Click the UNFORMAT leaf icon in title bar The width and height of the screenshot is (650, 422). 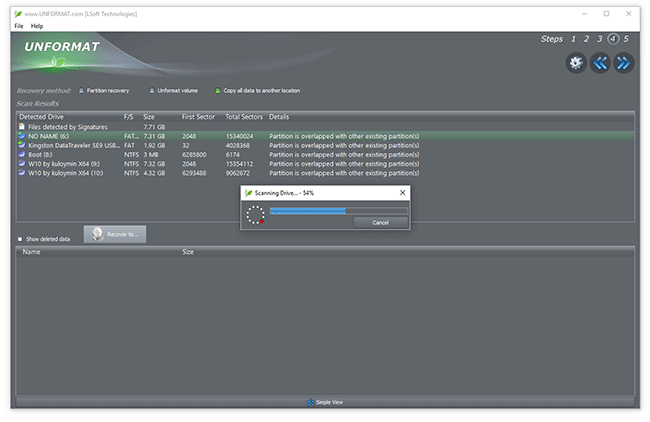tap(18, 14)
